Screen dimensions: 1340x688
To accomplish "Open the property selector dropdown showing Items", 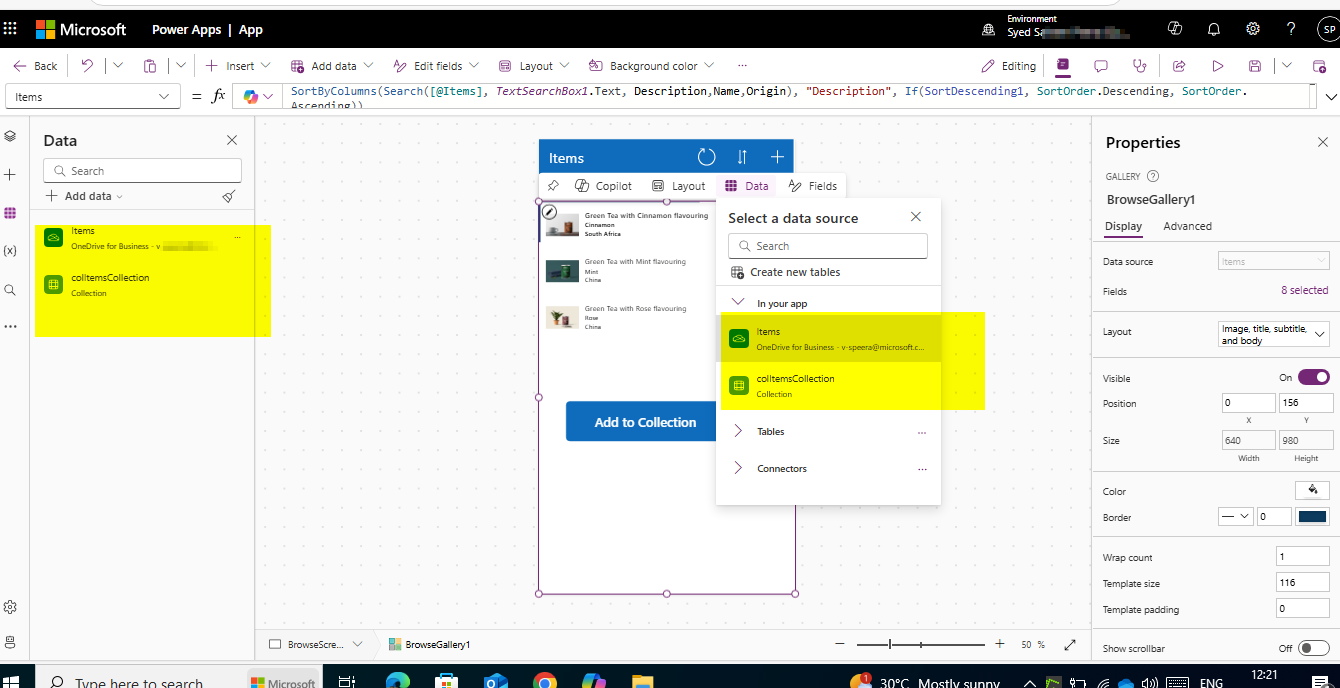I will pyautogui.click(x=93, y=97).
